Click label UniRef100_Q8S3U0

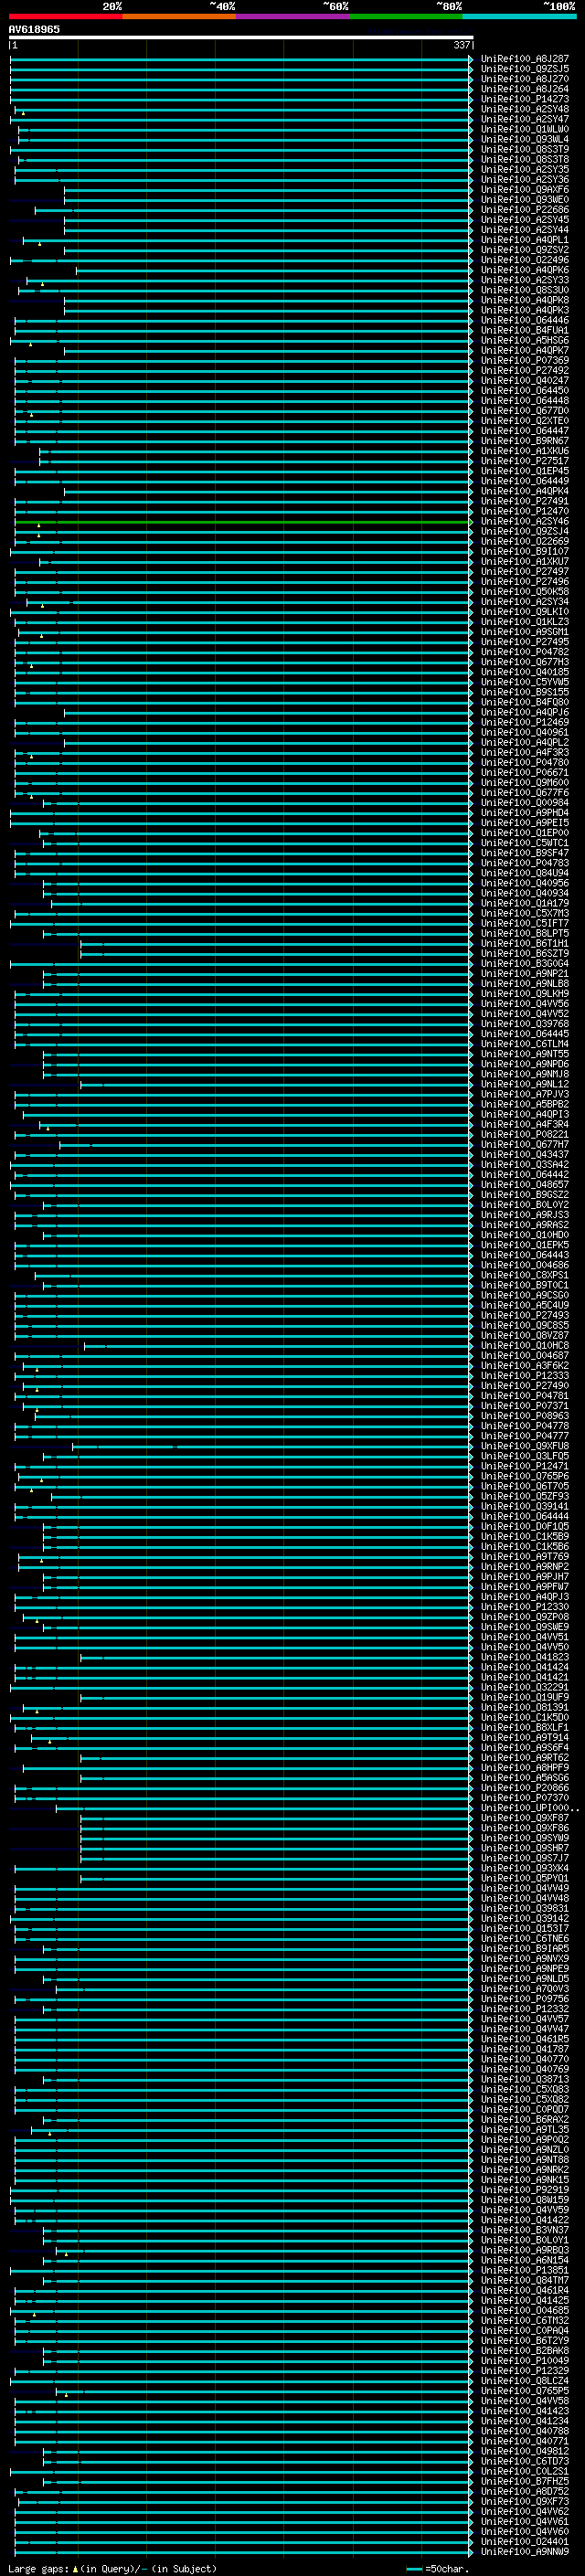(524, 290)
